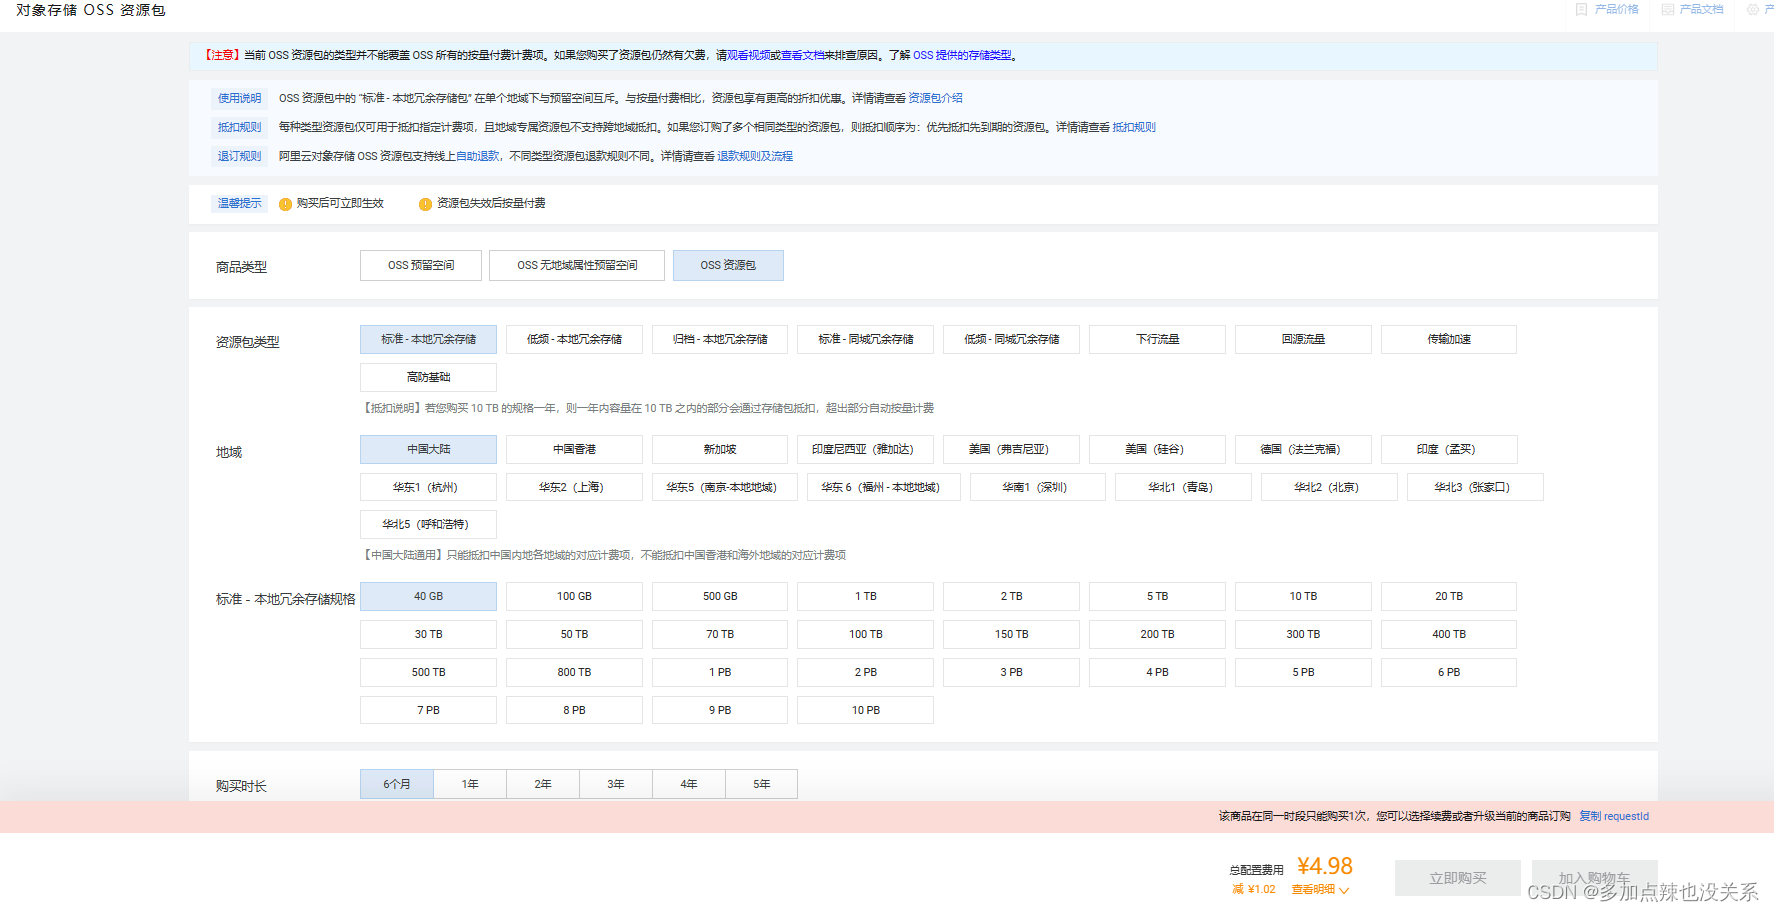This screenshot has height=912, width=1774.
Task: Pick the 新加坡 region
Action: tap(720, 449)
